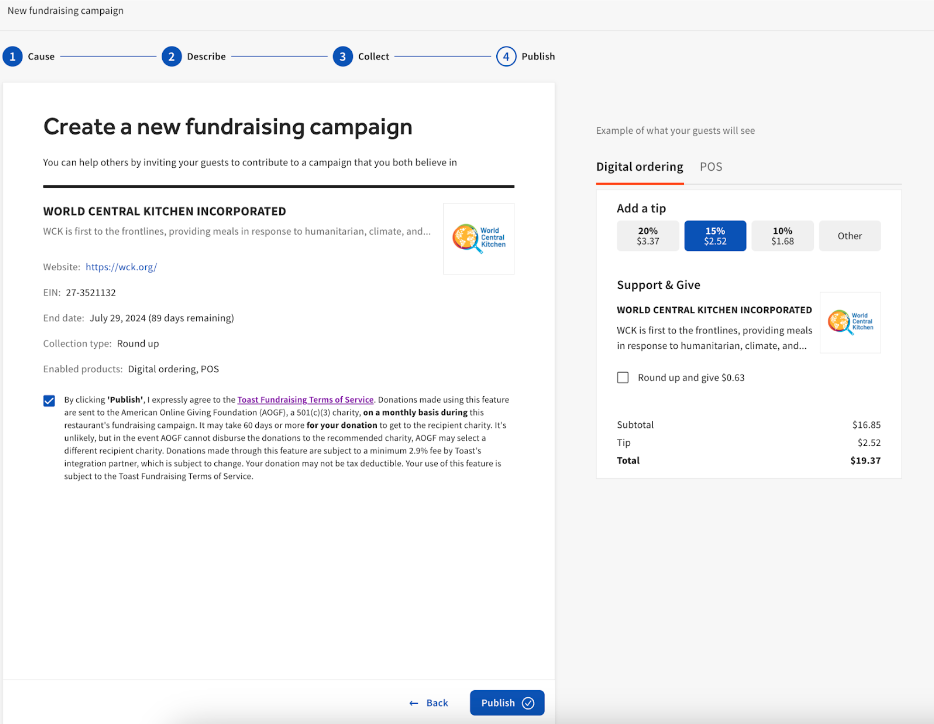Select the Digital ordering tab
Viewport: 934px width, 724px height.
coord(639,167)
